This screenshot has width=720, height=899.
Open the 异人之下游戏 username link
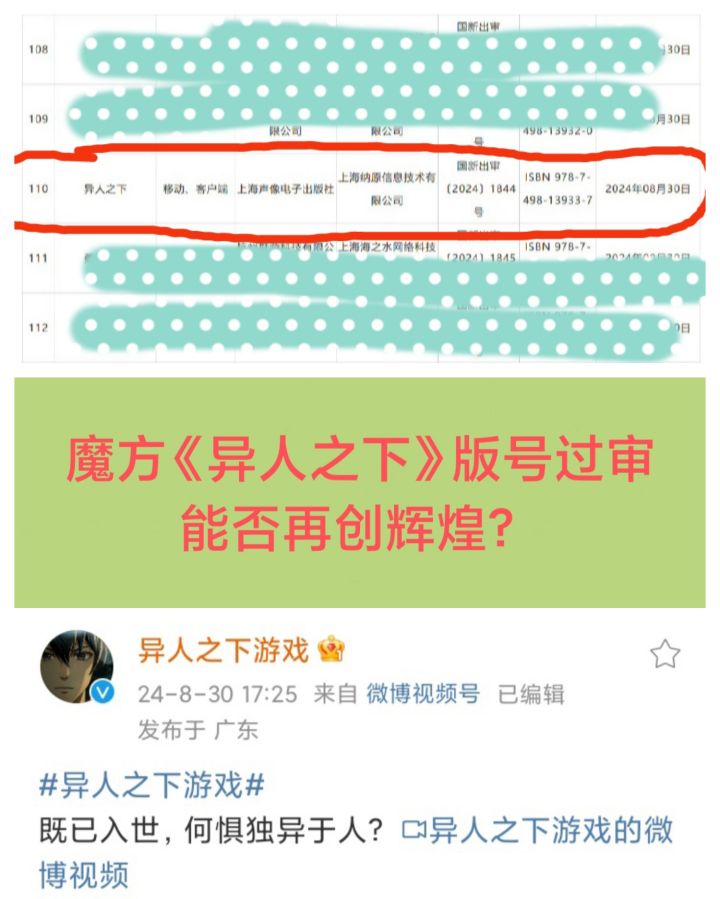pyautogui.click(x=224, y=650)
